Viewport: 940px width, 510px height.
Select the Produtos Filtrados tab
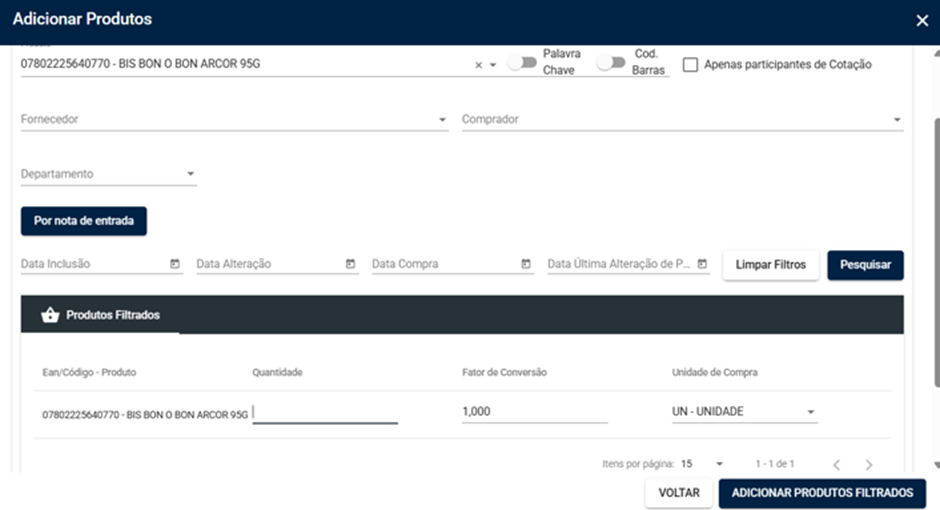(100, 315)
